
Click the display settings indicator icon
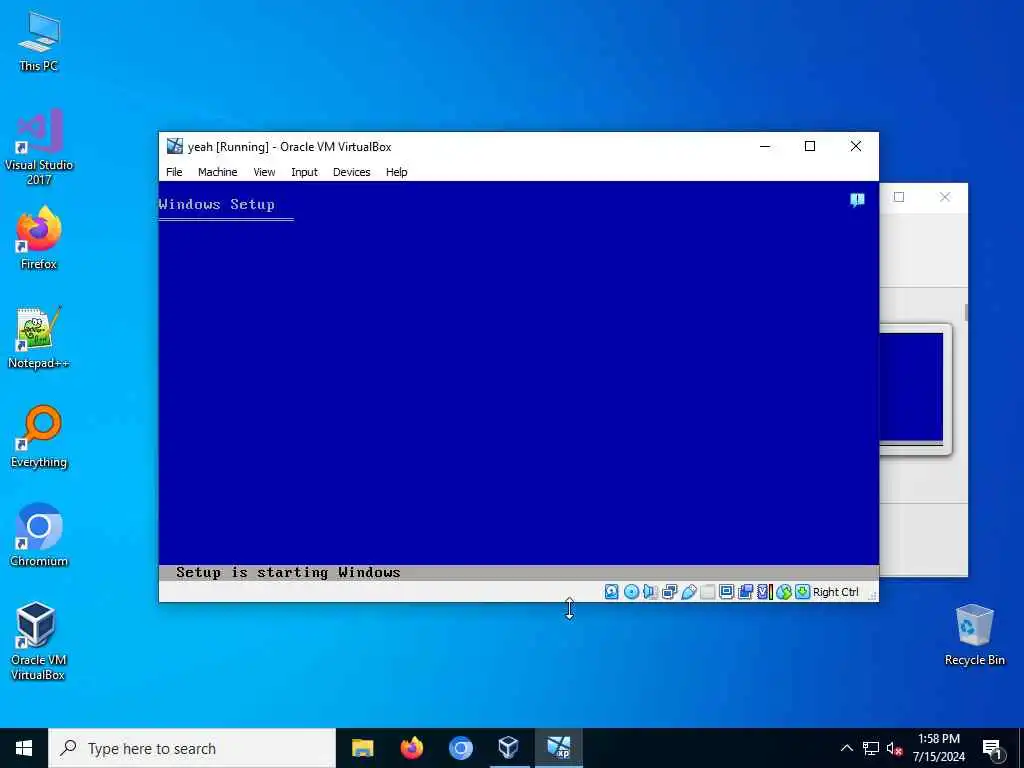click(x=726, y=592)
